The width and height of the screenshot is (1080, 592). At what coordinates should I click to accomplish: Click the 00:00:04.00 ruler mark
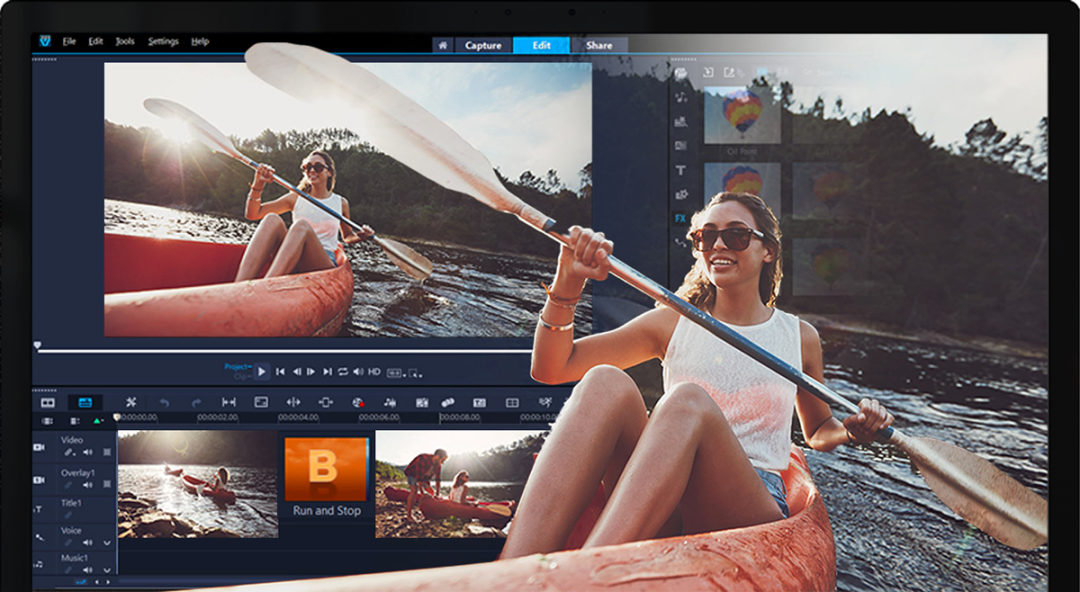[x=298, y=418]
